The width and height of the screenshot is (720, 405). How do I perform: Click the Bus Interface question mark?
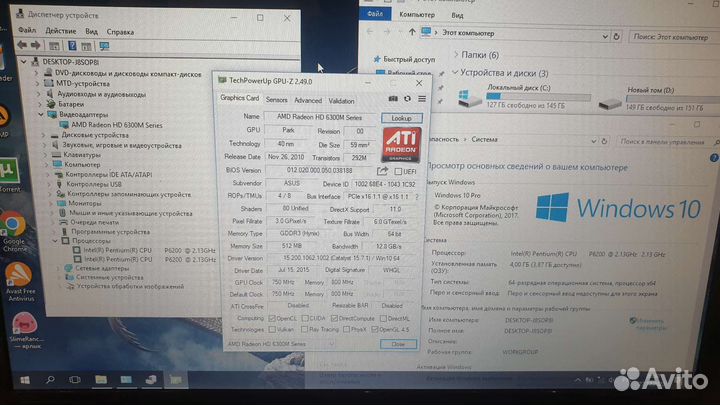point(417,197)
